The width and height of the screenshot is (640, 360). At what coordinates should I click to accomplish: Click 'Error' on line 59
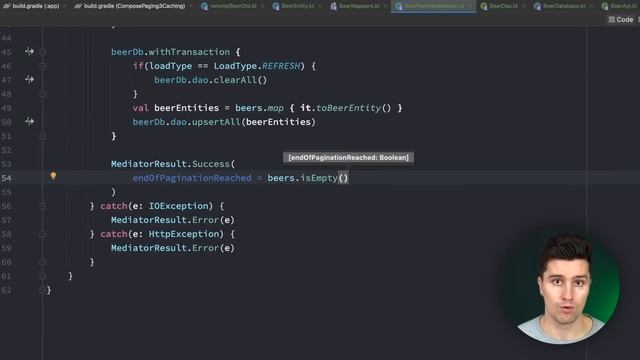point(205,248)
